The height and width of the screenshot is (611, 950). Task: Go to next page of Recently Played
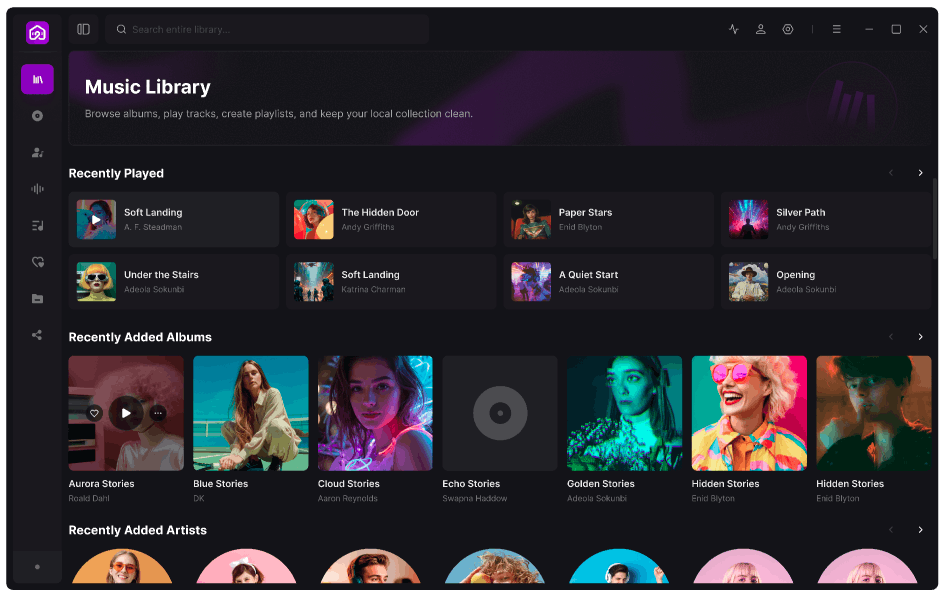pyautogui.click(x=920, y=173)
